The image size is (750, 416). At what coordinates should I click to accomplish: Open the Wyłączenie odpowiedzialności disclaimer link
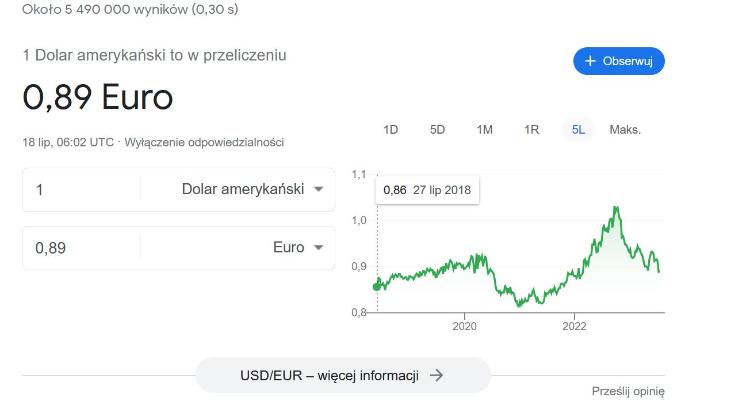pyautogui.click(x=204, y=142)
